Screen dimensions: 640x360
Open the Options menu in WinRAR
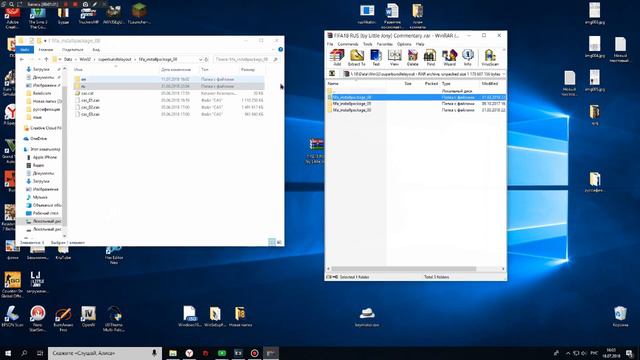click(404, 44)
